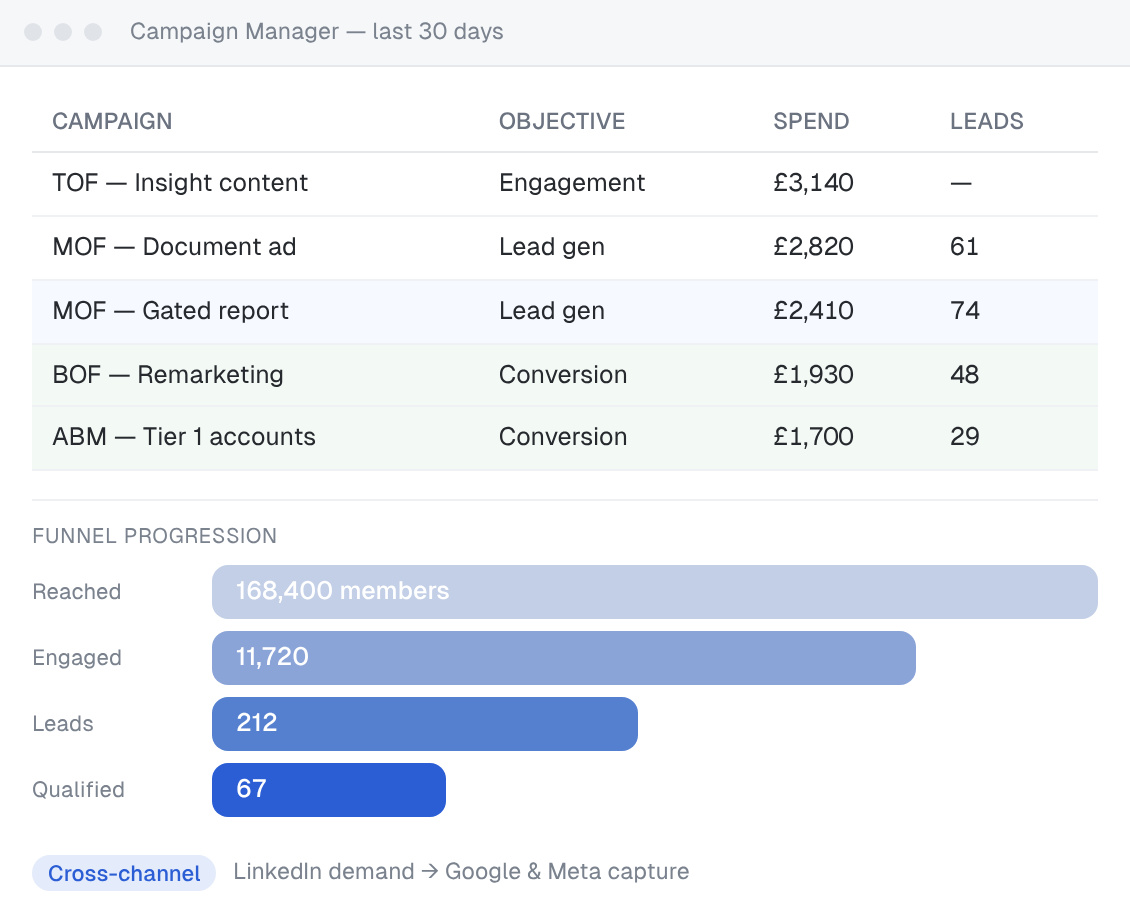Click the Reached bar showing 168,400 members

(654, 592)
